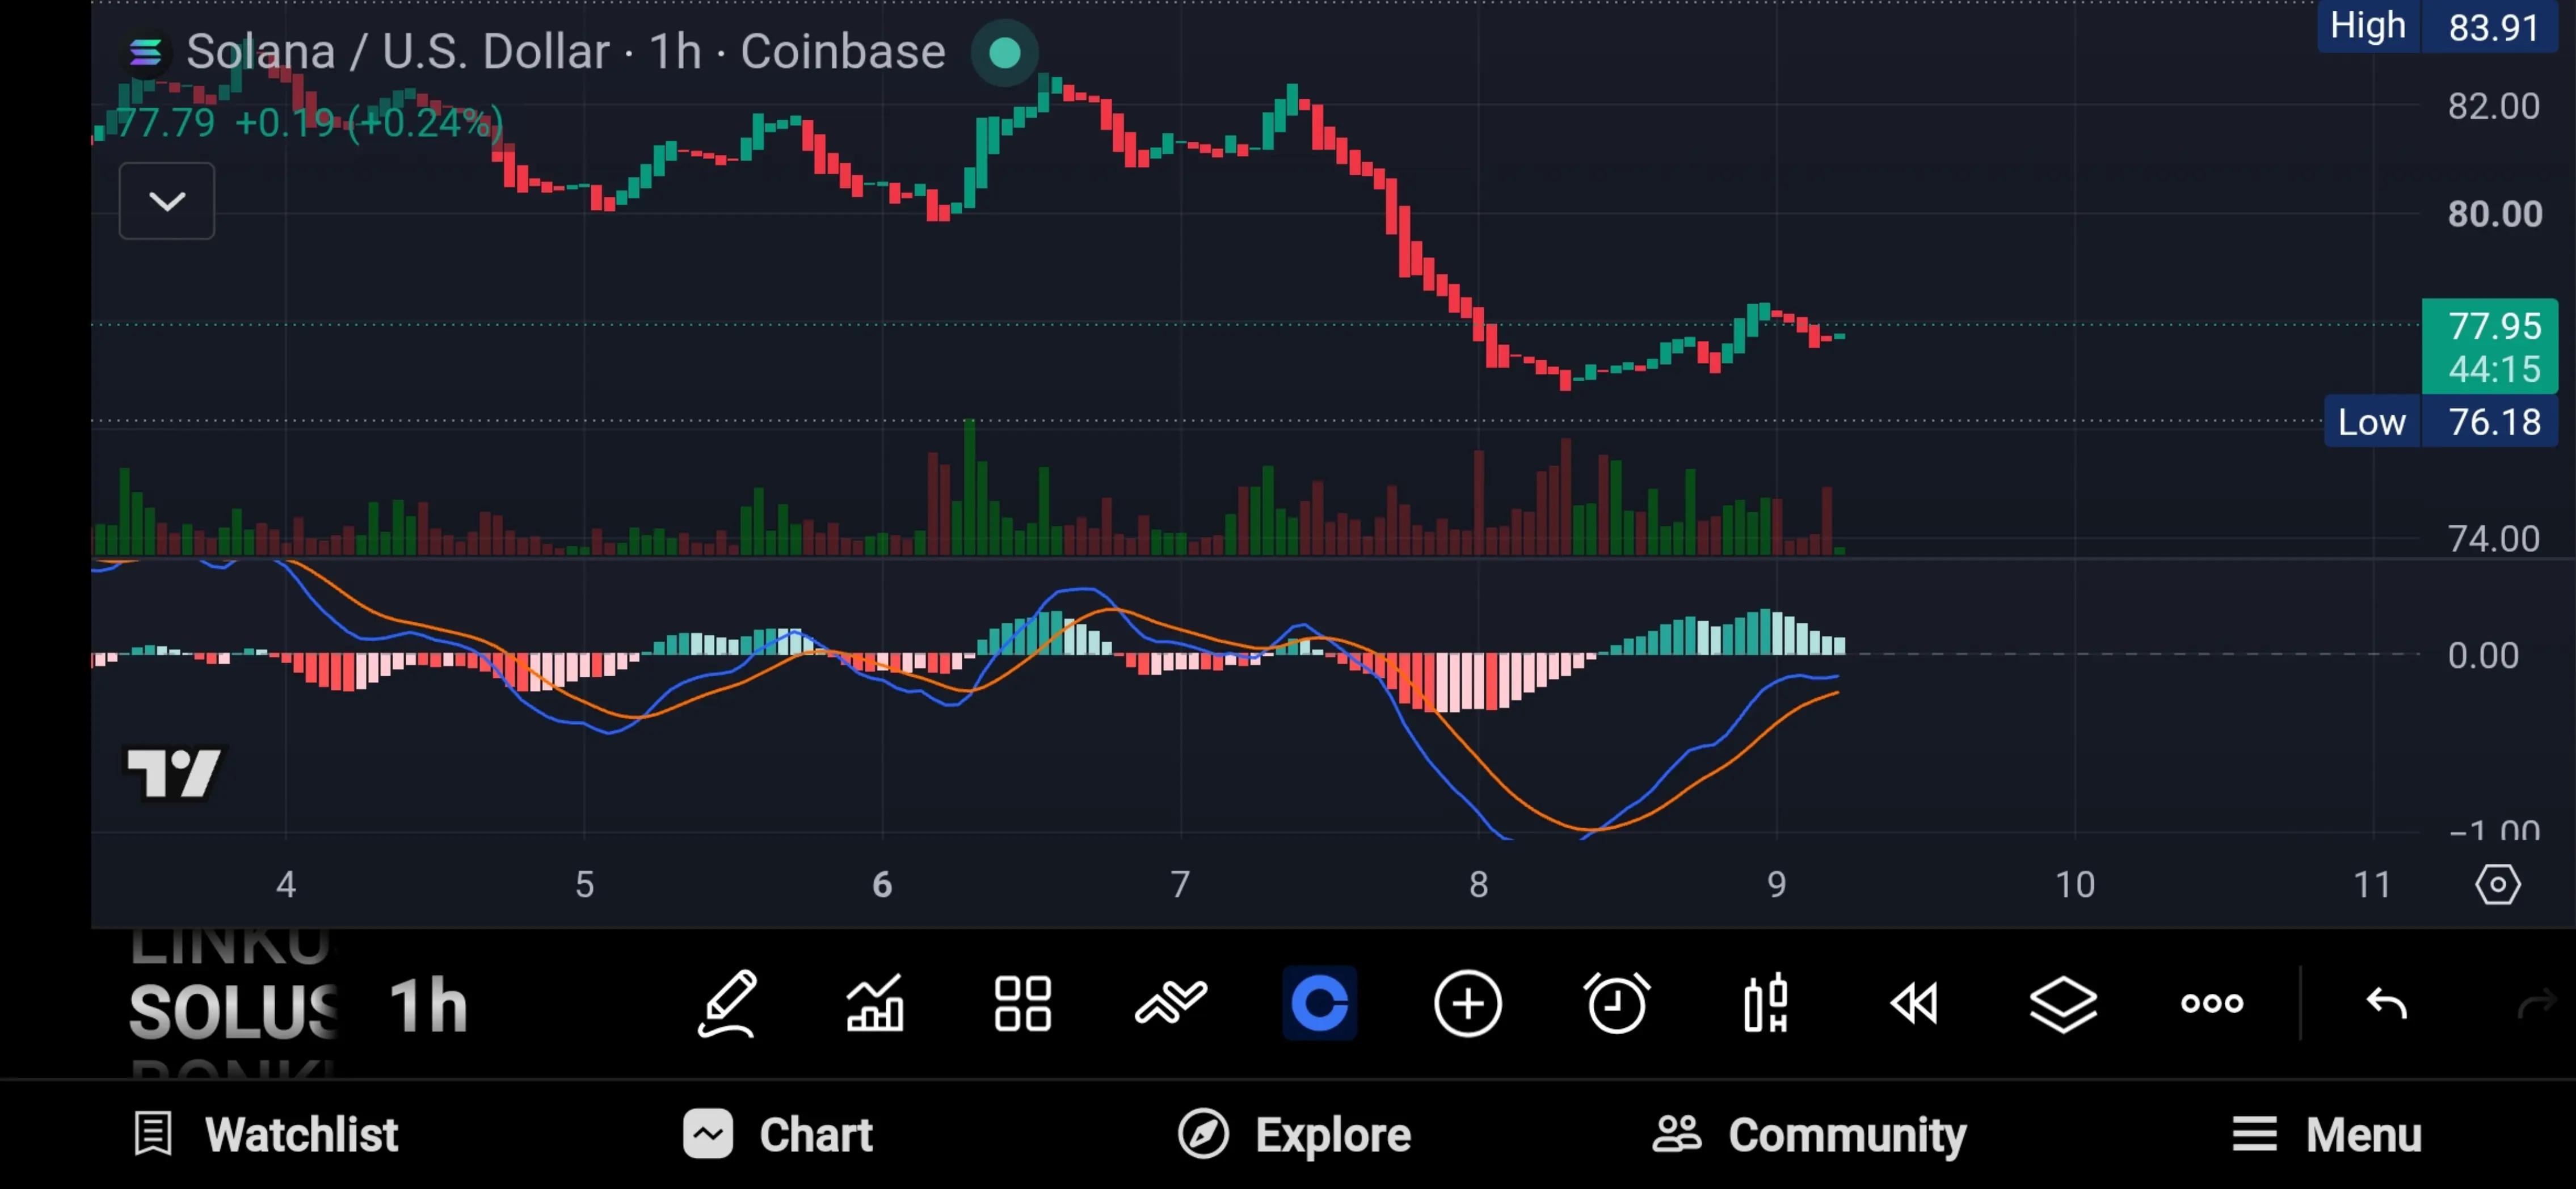Screen dimensions: 2576x1189
Task: Tap the Low 76.18 price label
Action: (2441, 422)
